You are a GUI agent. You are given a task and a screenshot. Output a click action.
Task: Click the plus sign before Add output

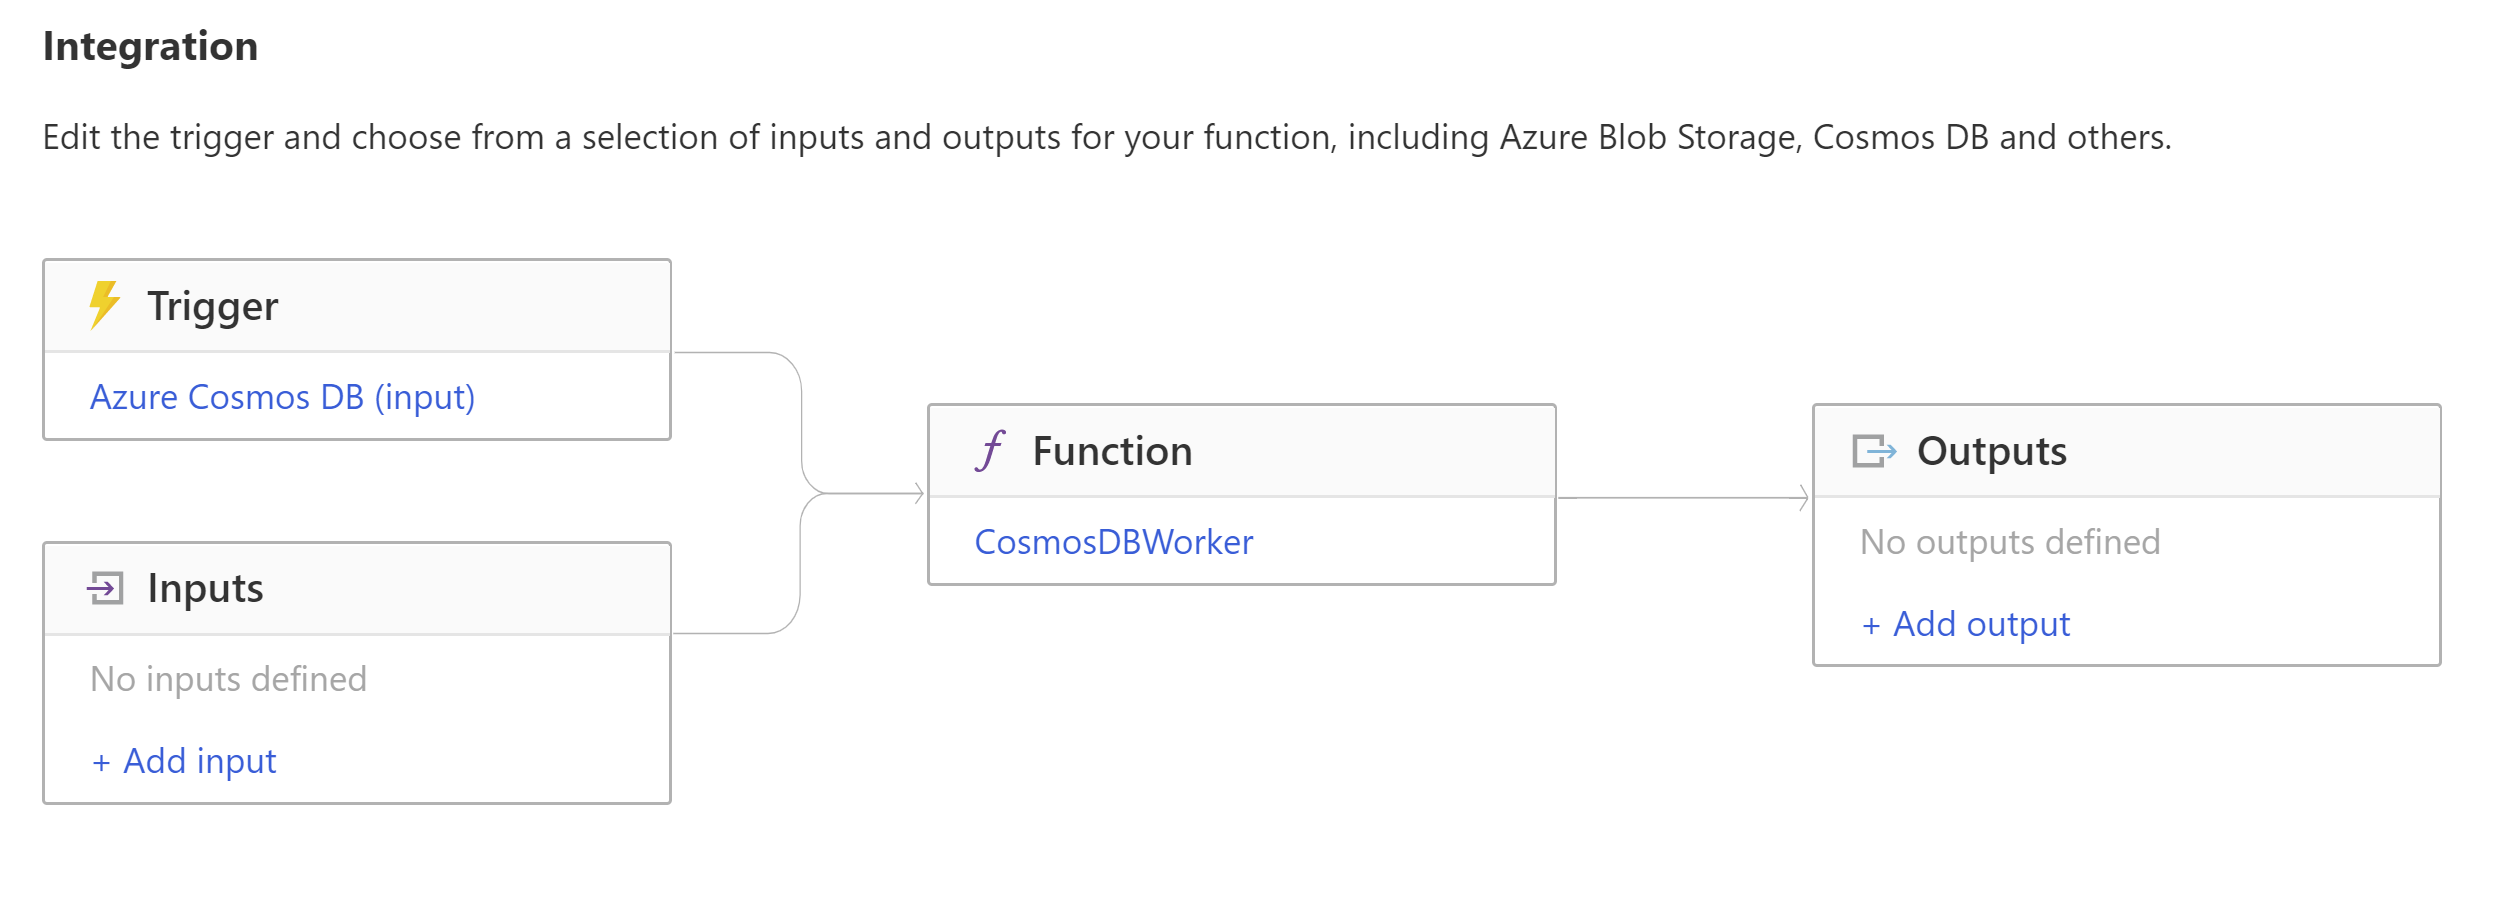(1871, 626)
